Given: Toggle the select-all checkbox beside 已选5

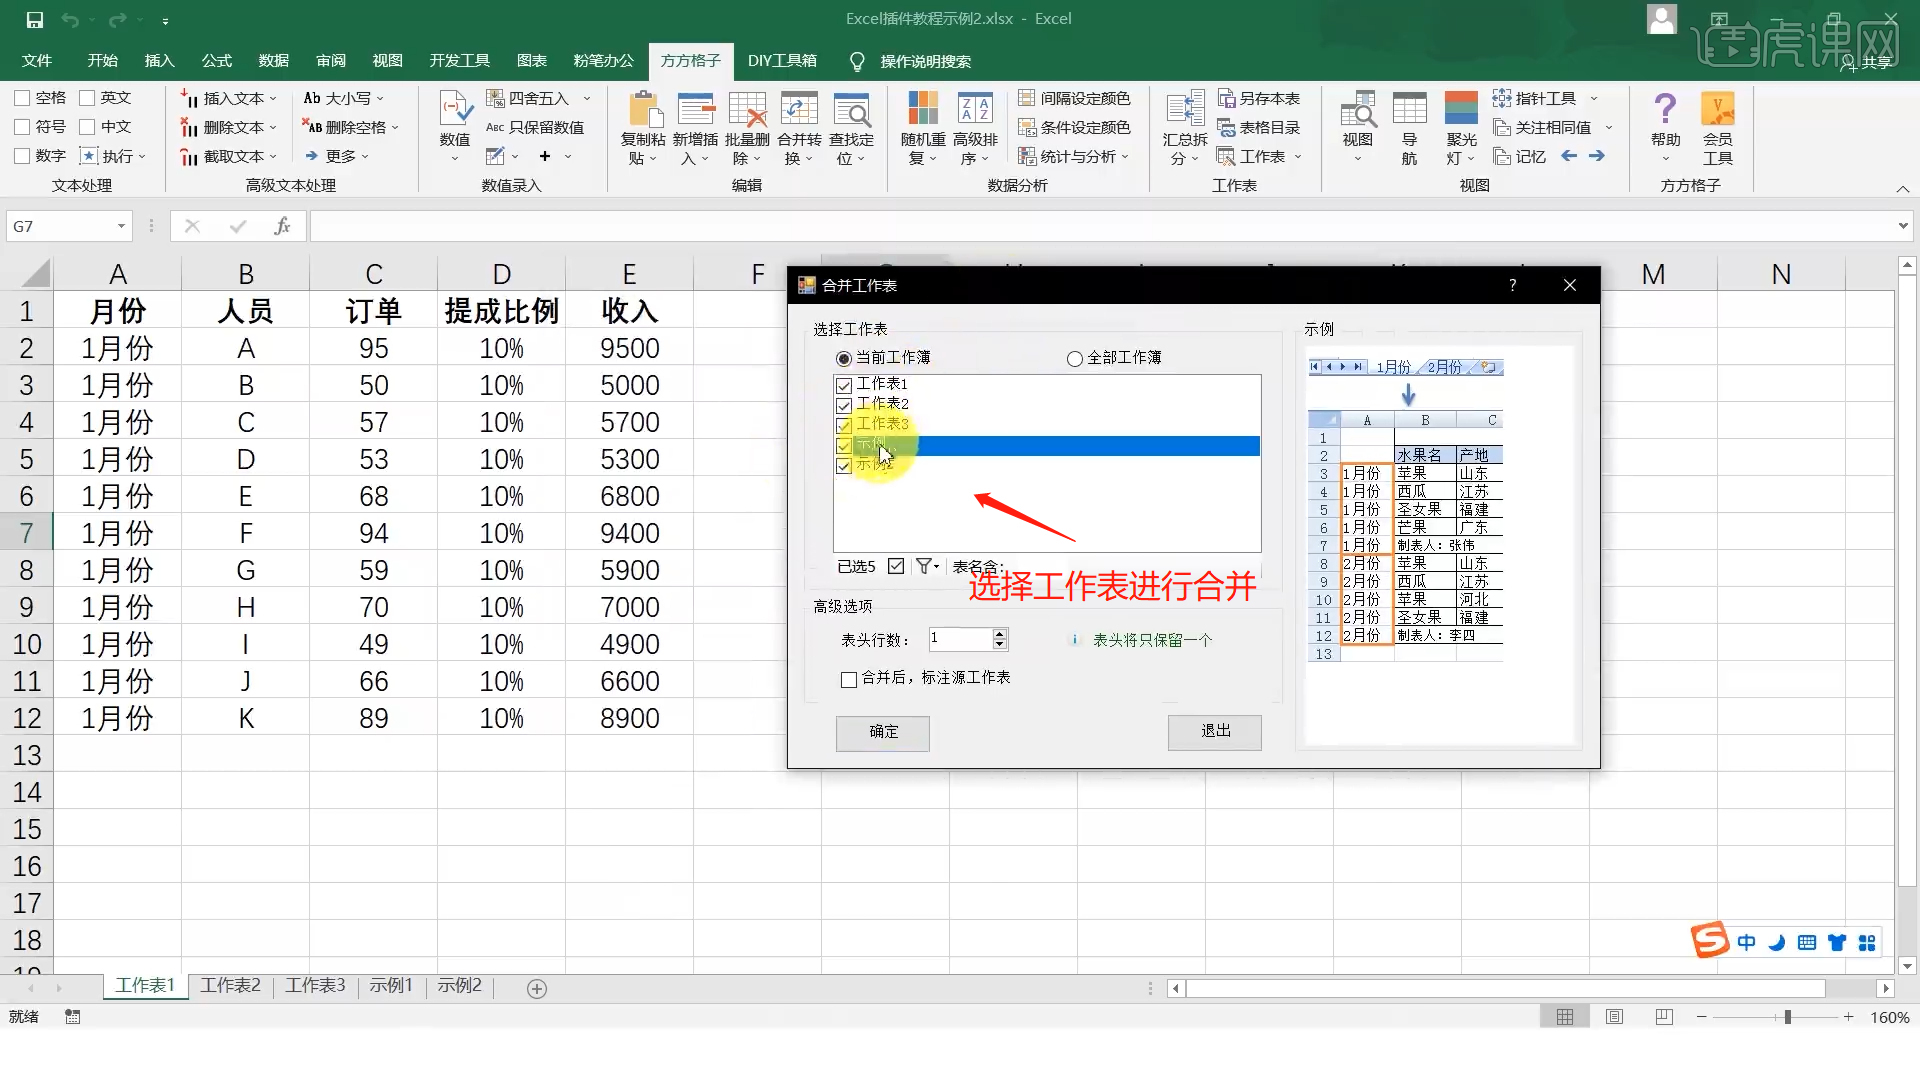Looking at the screenshot, I should point(896,566).
